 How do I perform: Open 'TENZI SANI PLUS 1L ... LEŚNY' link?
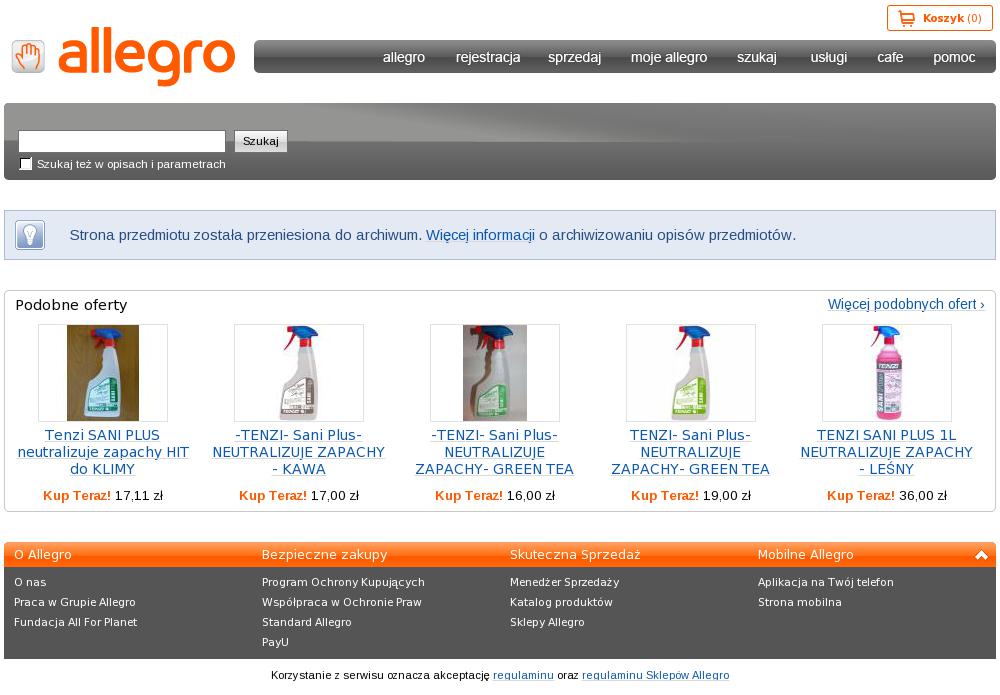point(886,452)
